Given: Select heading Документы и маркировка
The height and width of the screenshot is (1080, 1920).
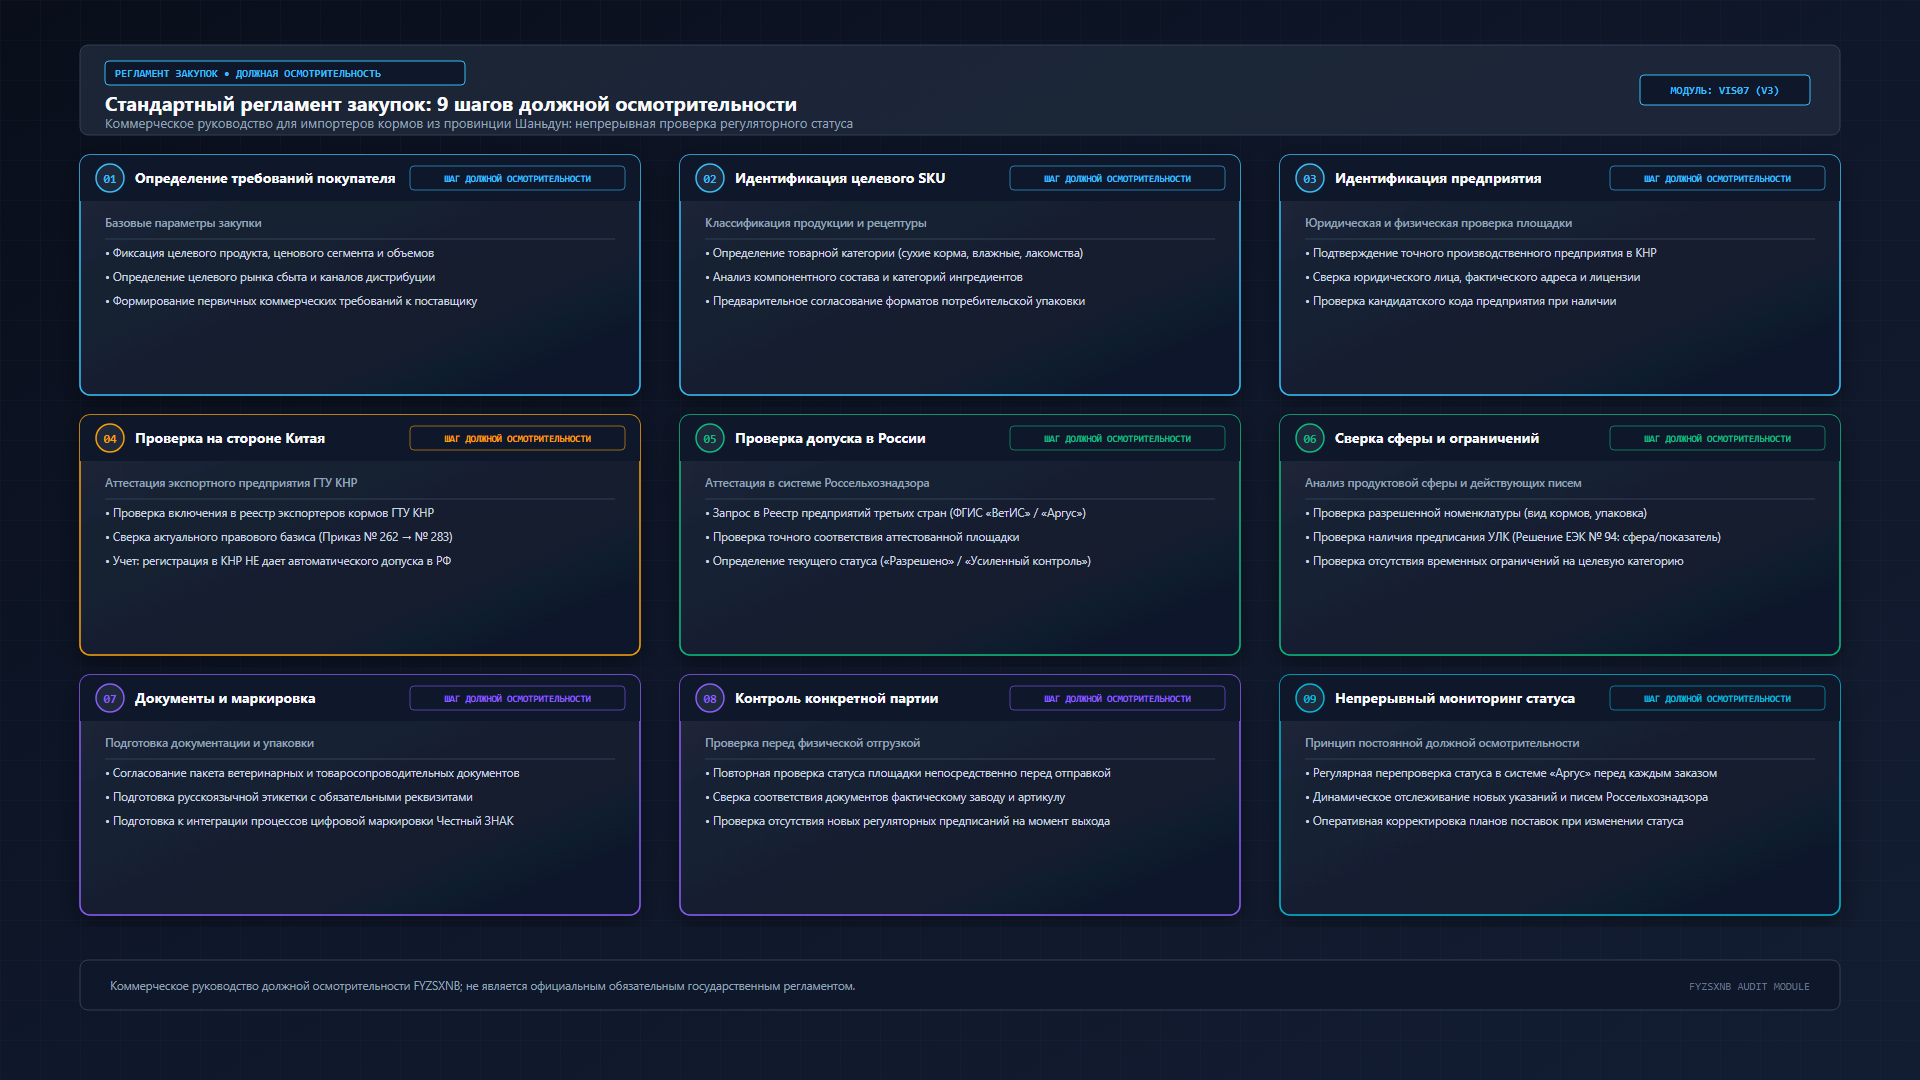Looking at the screenshot, I should click(x=225, y=698).
